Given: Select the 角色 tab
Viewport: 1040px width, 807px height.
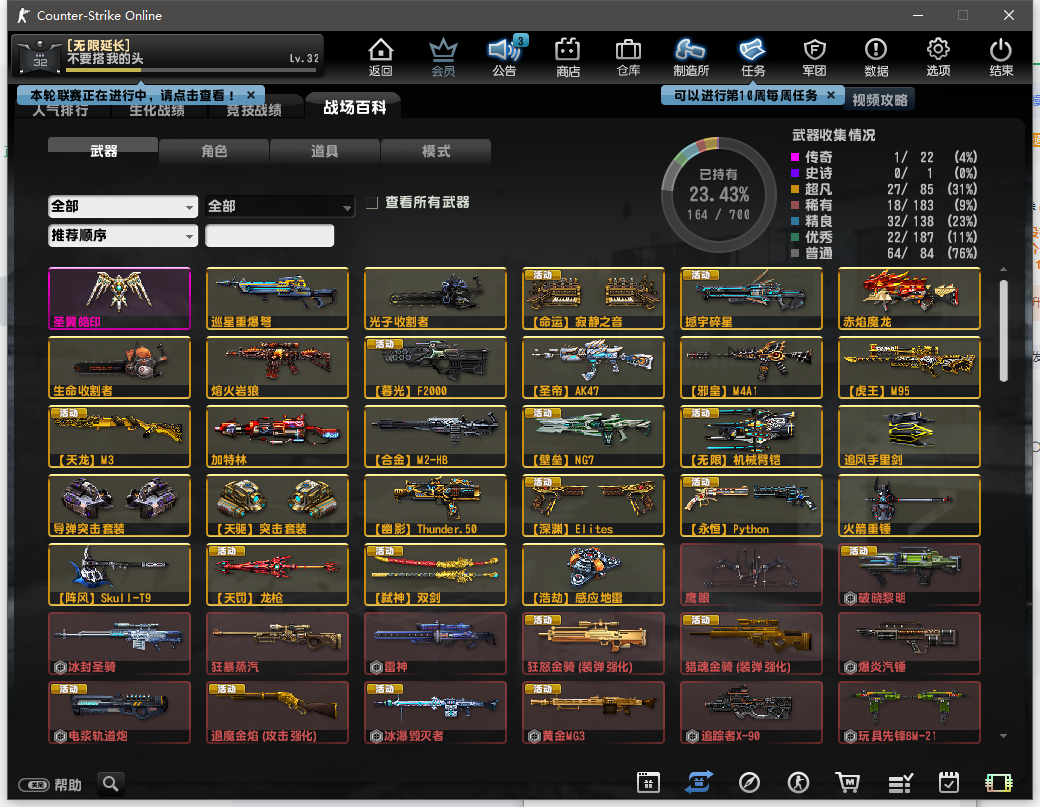Looking at the screenshot, I should click(214, 151).
